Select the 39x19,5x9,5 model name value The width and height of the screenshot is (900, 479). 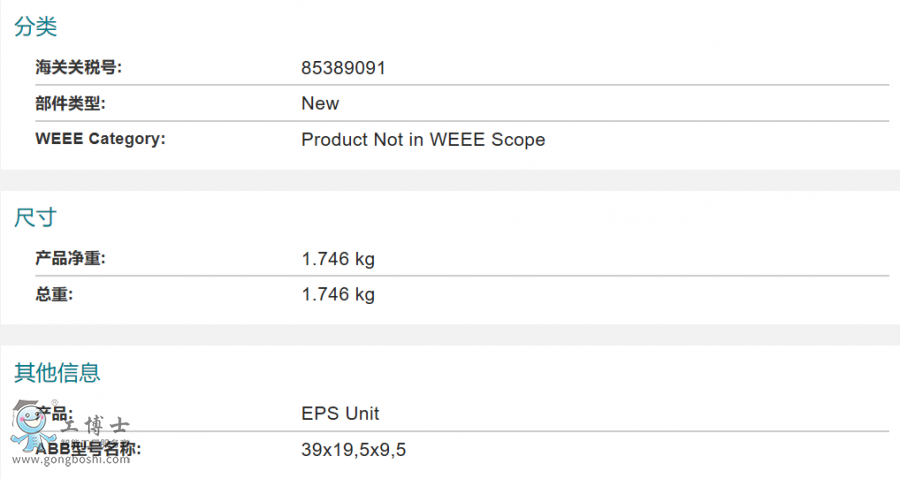coord(353,449)
